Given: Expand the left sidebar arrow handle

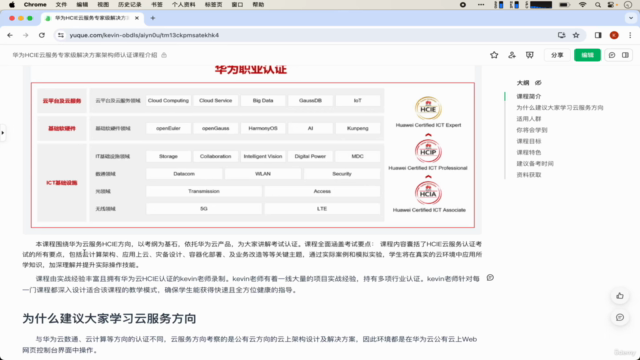Looking at the screenshot, I should (3, 133).
